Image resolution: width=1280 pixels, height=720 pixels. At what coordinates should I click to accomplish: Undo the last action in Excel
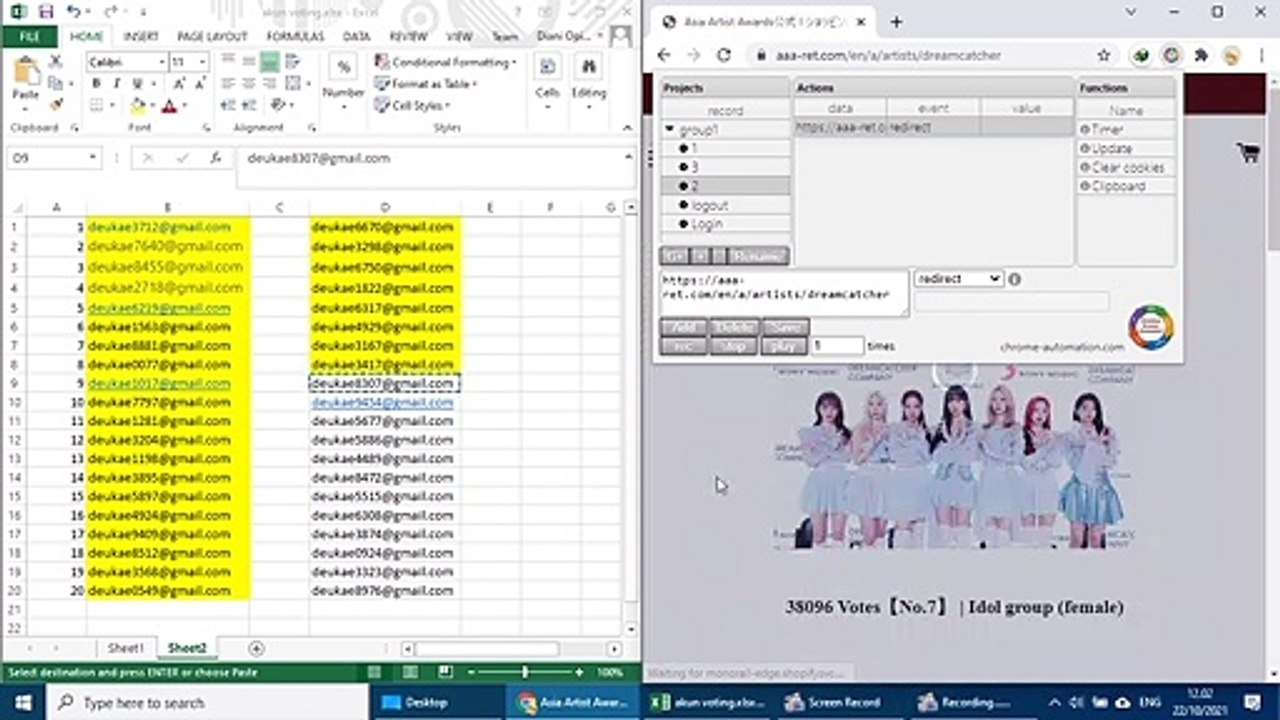[x=73, y=12]
